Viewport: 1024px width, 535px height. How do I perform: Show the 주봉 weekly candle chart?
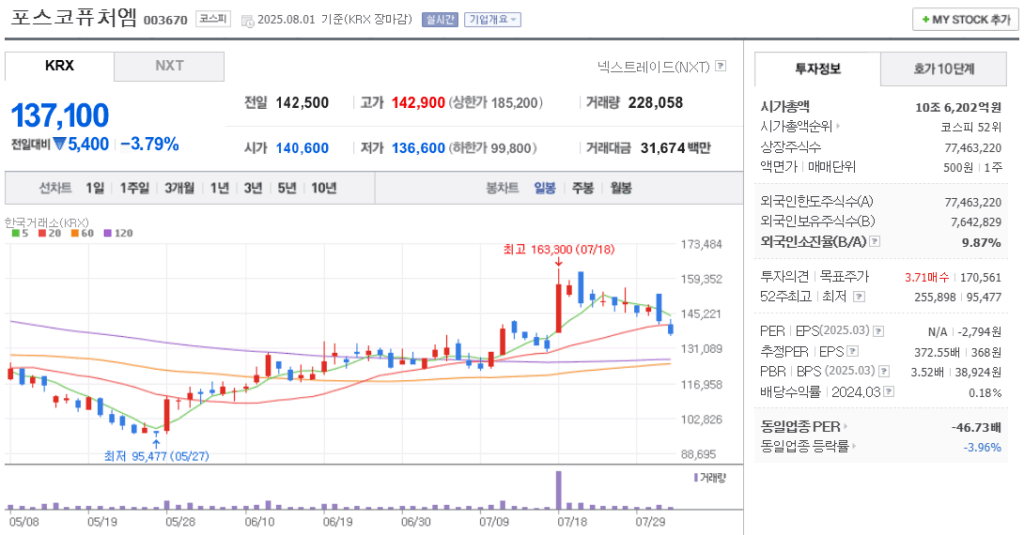pos(583,188)
